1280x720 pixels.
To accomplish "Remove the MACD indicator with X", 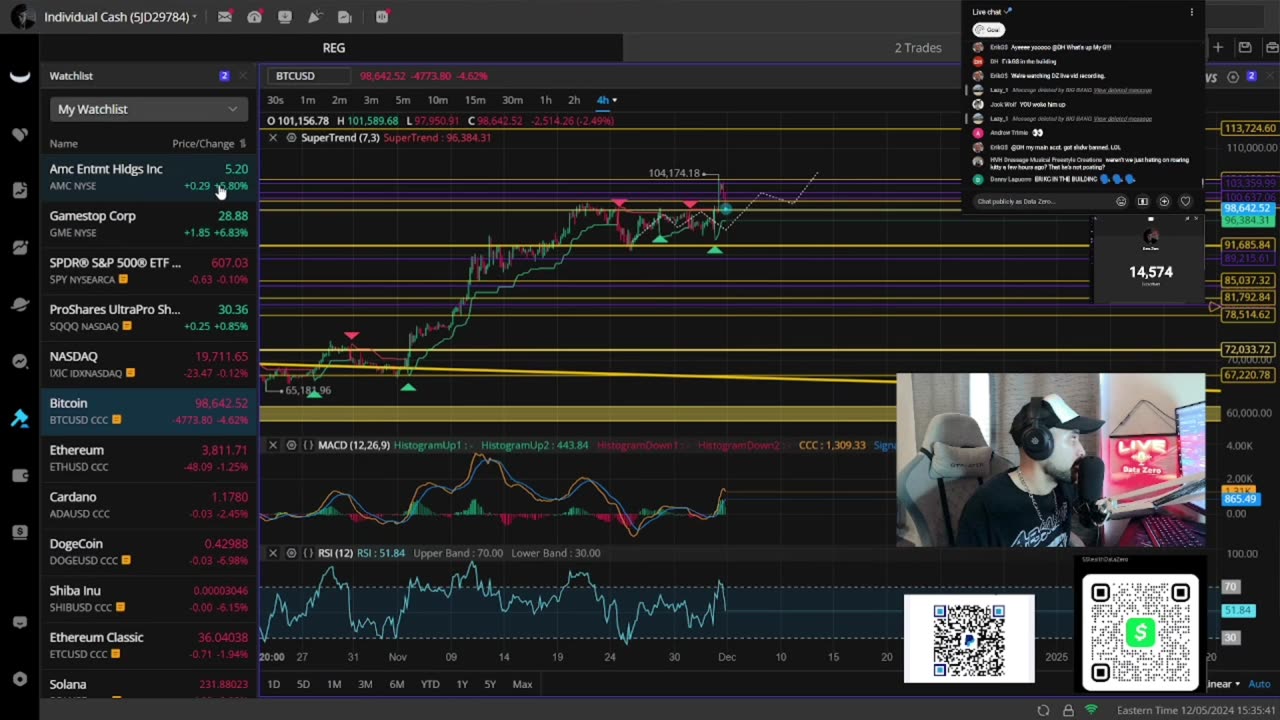I will [x=273, y=445].
